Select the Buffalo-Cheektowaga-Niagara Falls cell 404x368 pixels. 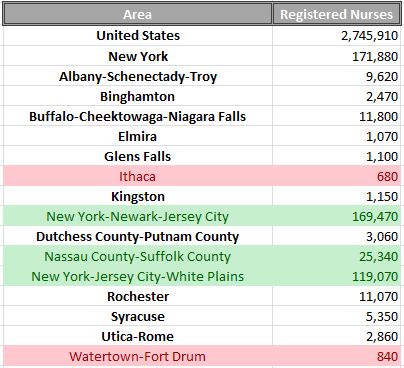[x=138, y=116]
